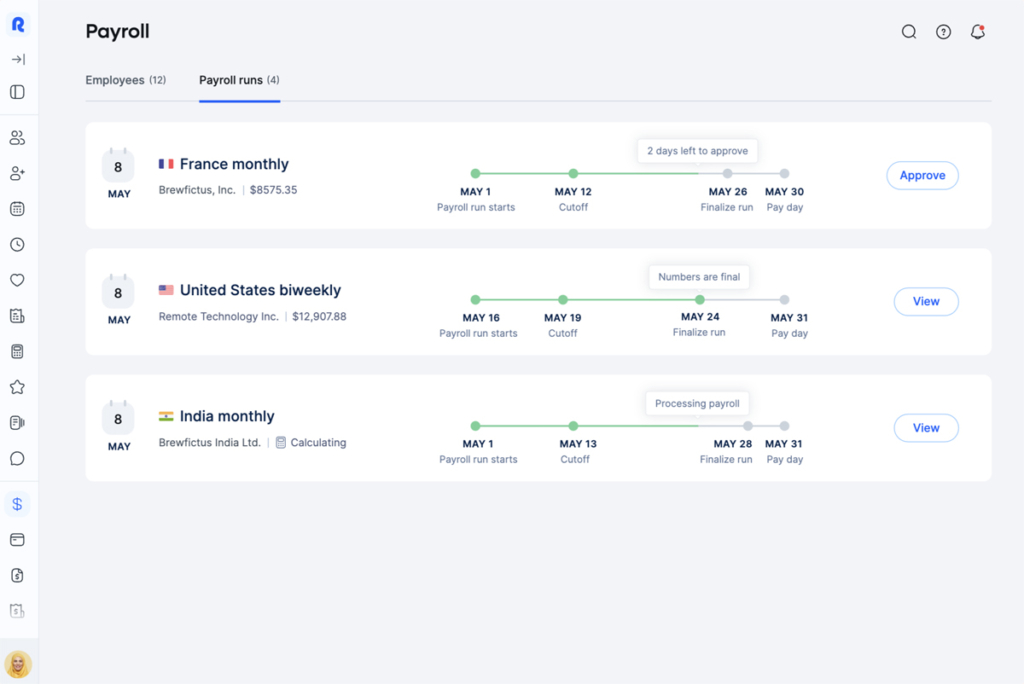
Task: Open the calendar icon in sidebar
Action: [17, 208]
